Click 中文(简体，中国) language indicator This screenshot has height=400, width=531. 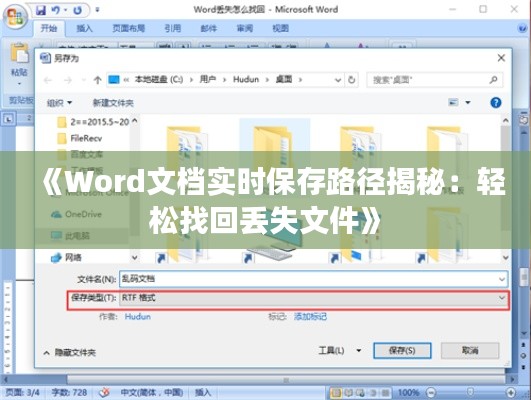152,393
